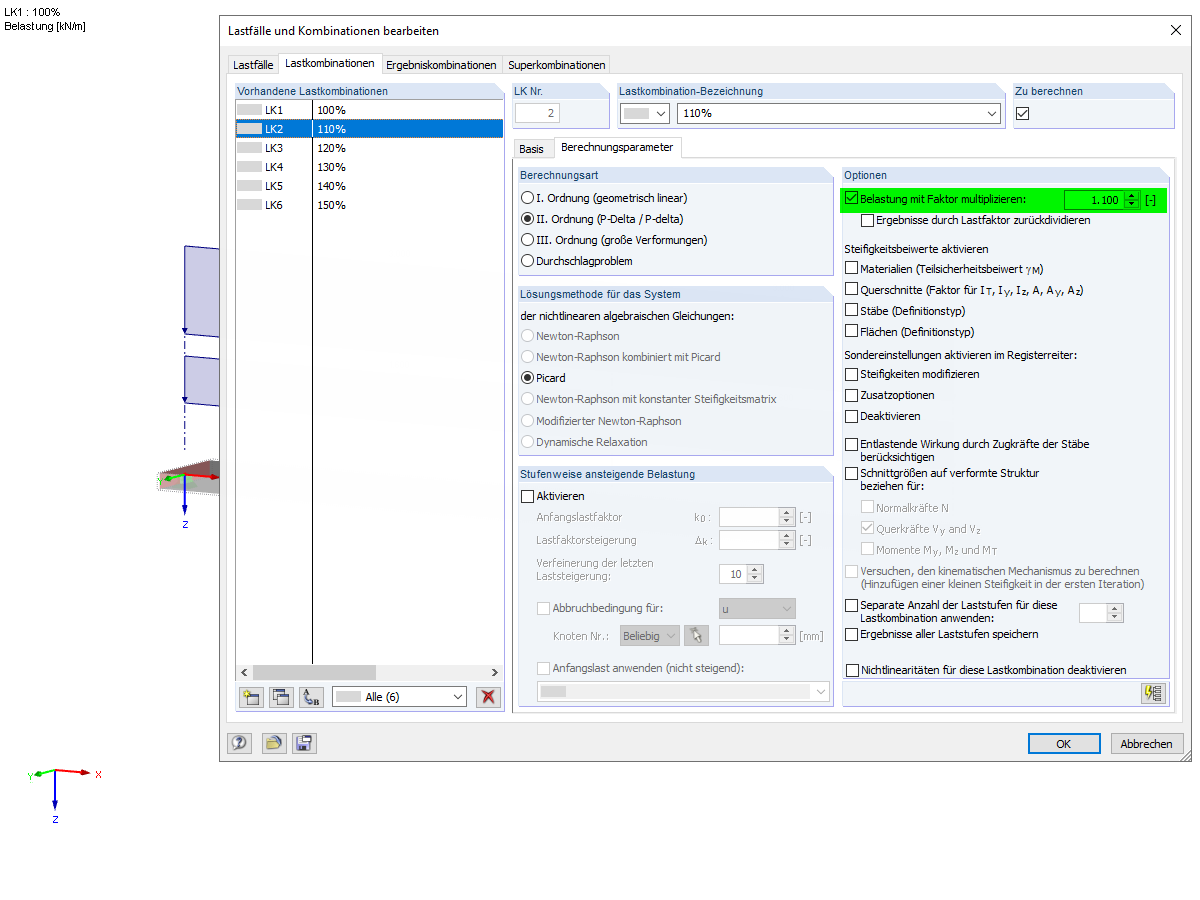Select LK5 140% in combination list
1200x900 pixels.
[369, 186]
